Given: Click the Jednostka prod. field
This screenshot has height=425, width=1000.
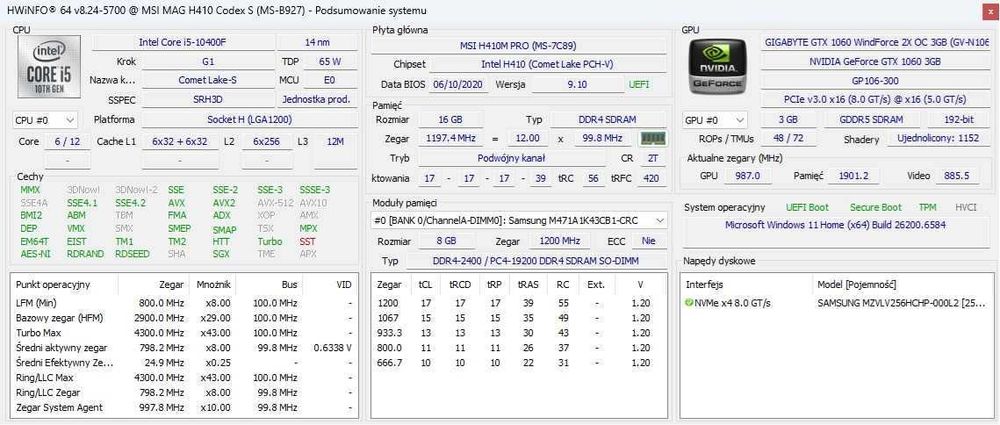Looking at the screenshot, I should click(x=317, y=100).
